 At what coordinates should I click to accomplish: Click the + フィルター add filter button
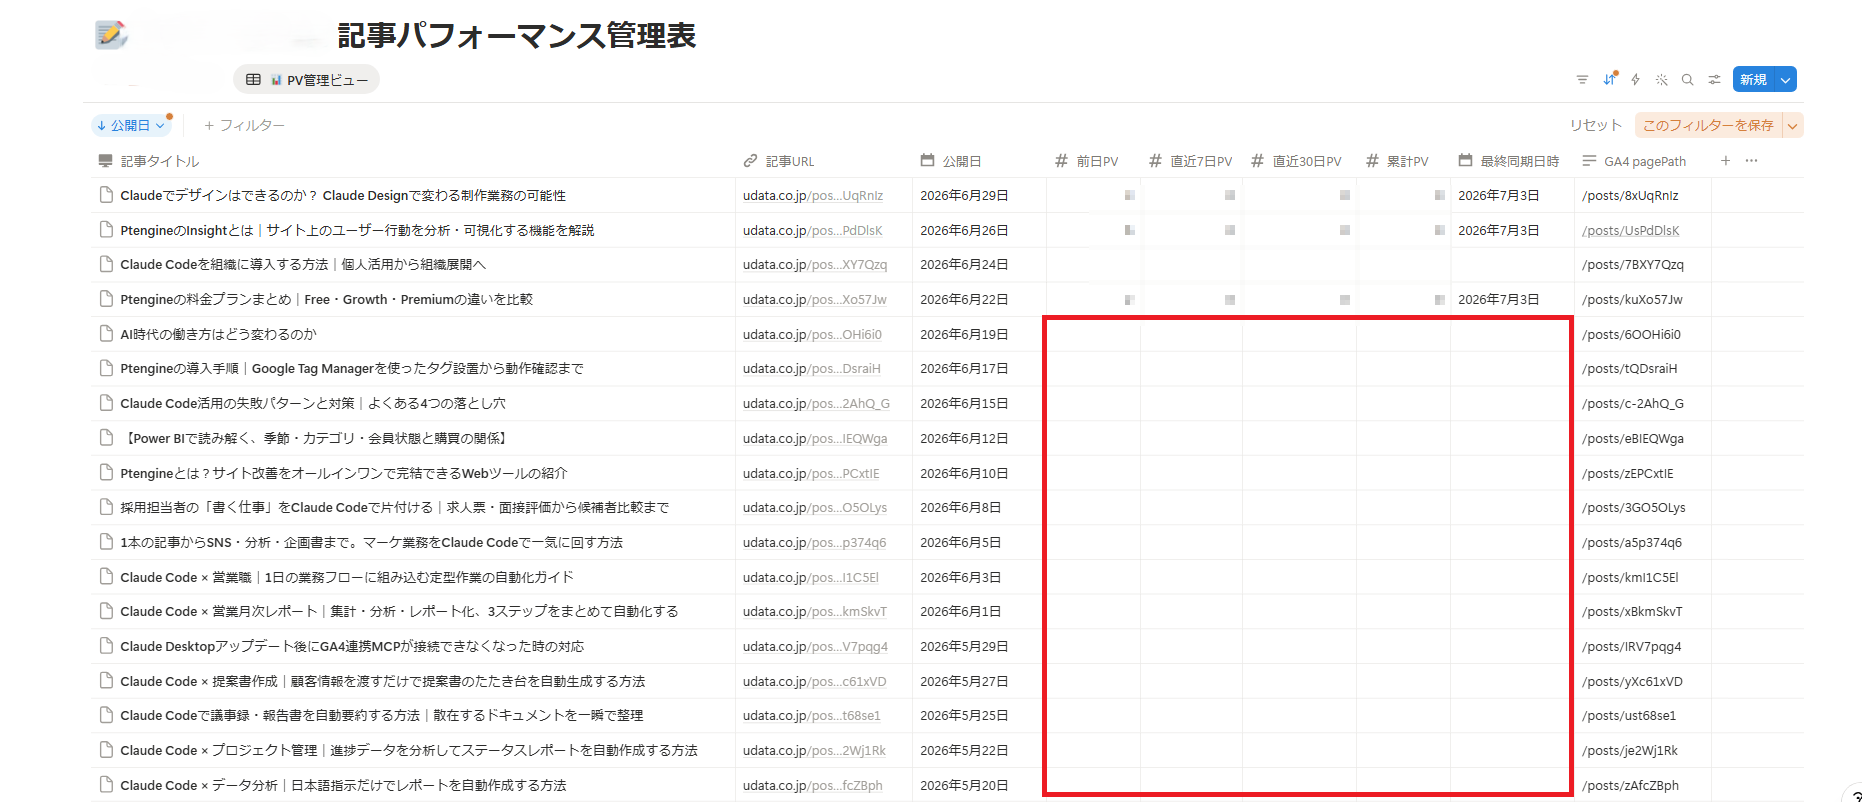244,125
